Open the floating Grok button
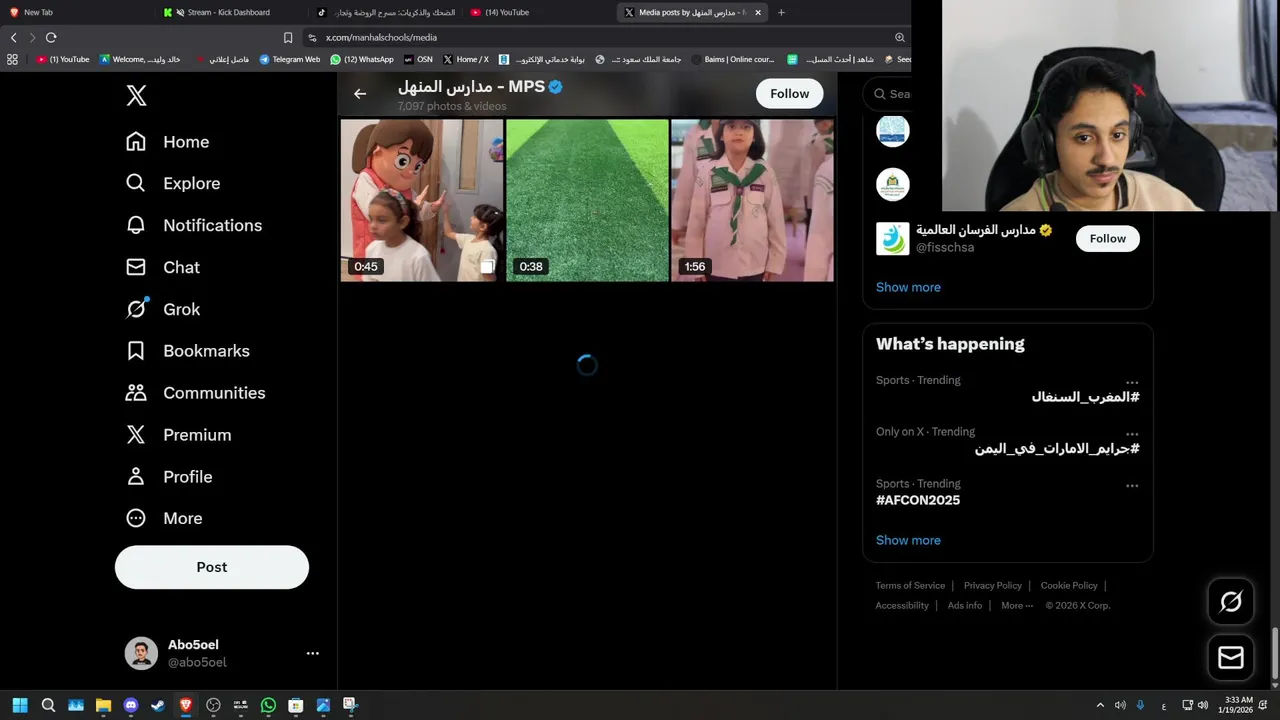 pos(1231,601)
